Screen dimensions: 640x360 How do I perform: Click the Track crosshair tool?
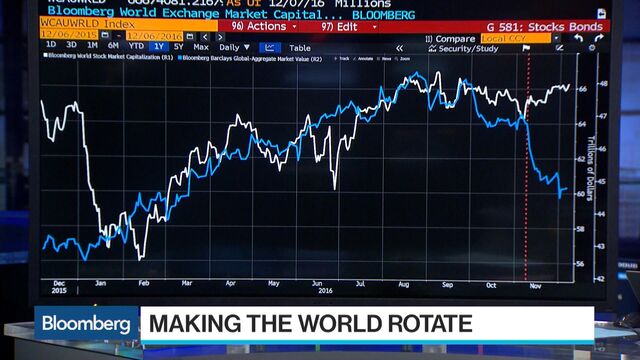342,59
